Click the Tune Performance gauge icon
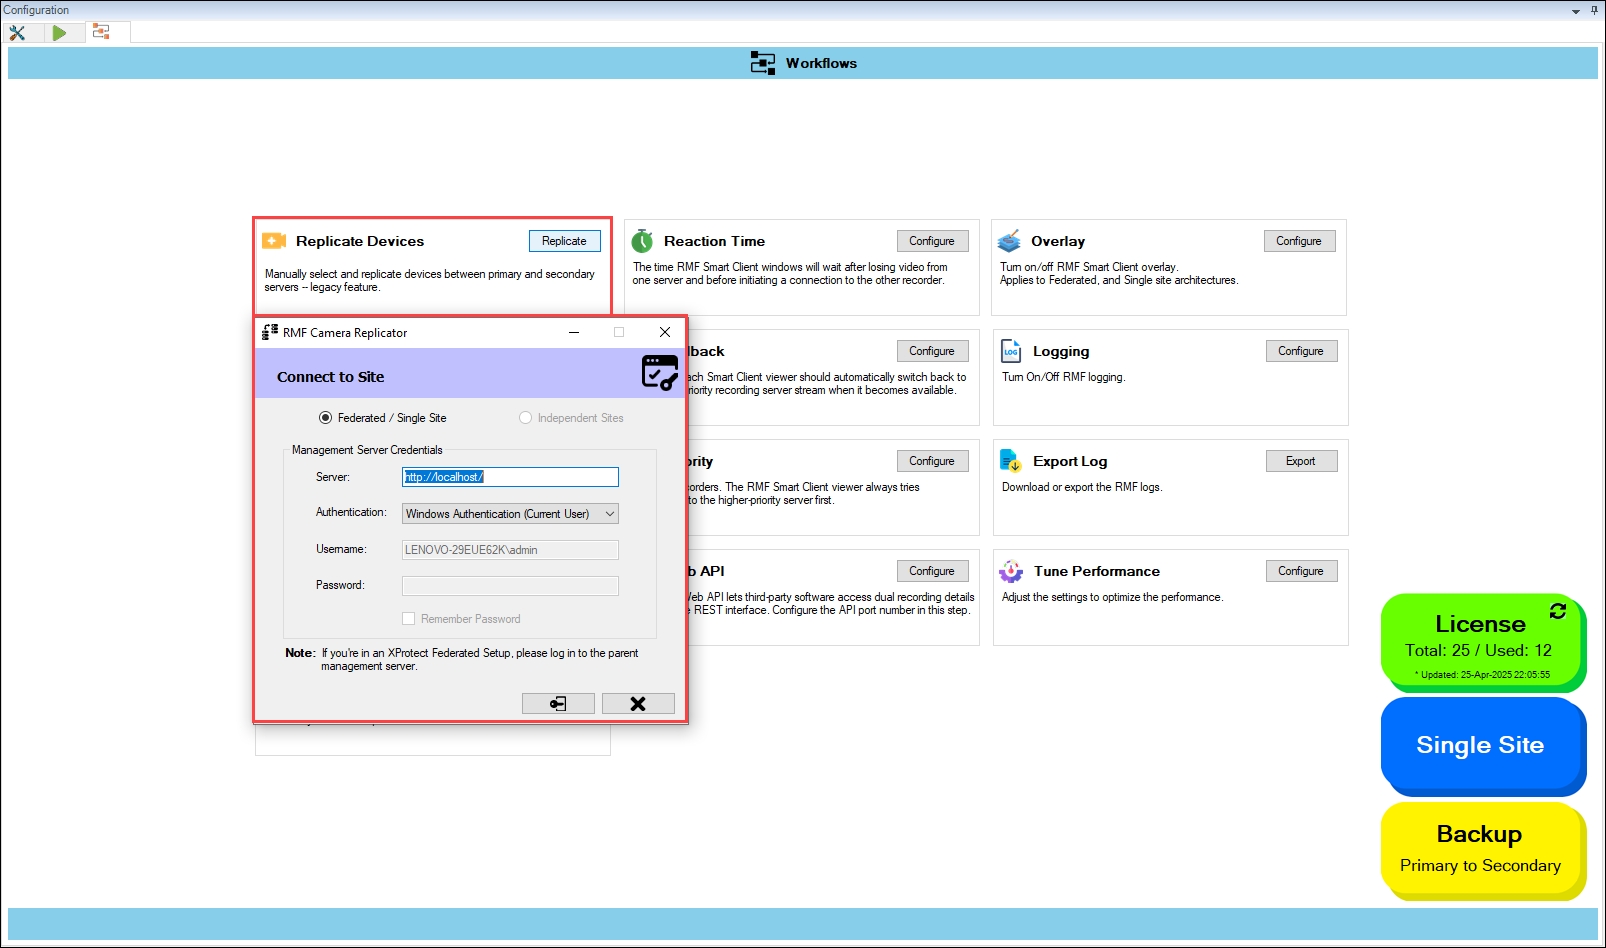The image size is (1606, 948). click(1011, 571)
